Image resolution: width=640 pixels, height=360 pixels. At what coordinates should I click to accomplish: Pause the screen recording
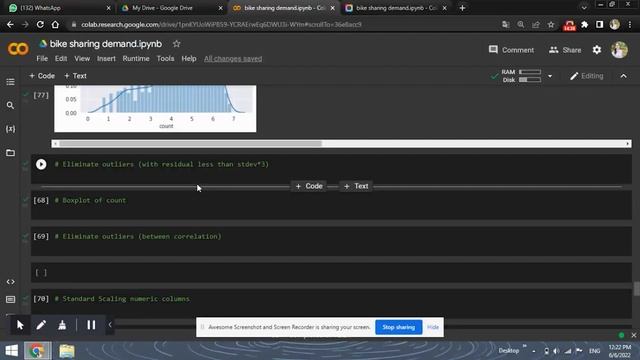[91, 325]
